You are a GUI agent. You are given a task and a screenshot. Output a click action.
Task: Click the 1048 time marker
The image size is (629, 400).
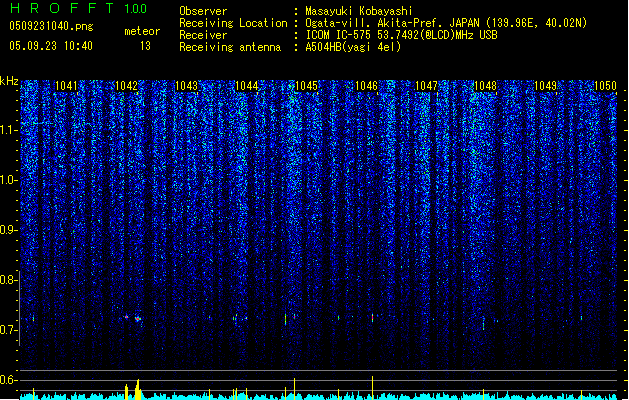[x=485, y=86]
